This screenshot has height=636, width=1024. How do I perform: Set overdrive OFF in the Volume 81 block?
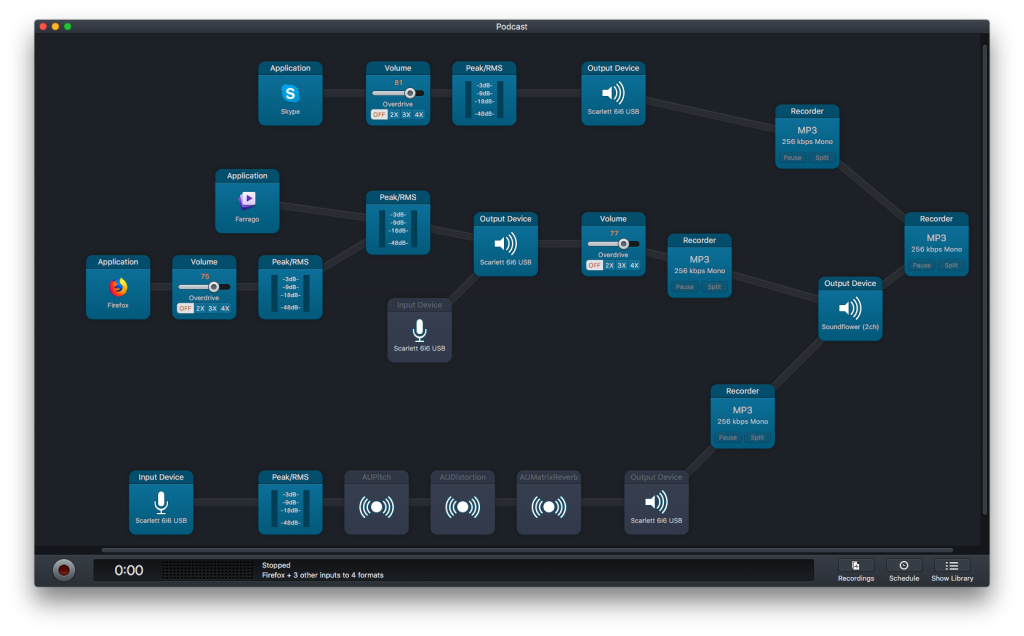coord(379,115)
